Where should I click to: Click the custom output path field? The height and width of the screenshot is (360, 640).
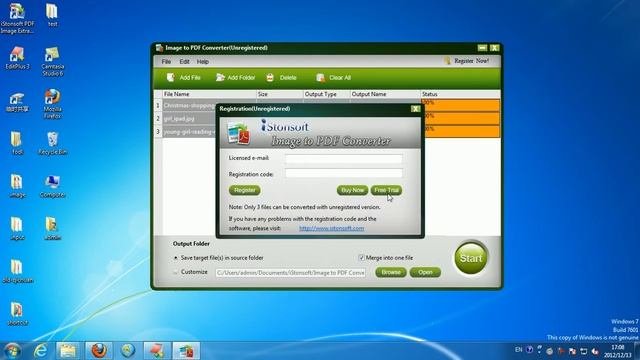coord(290,272)
